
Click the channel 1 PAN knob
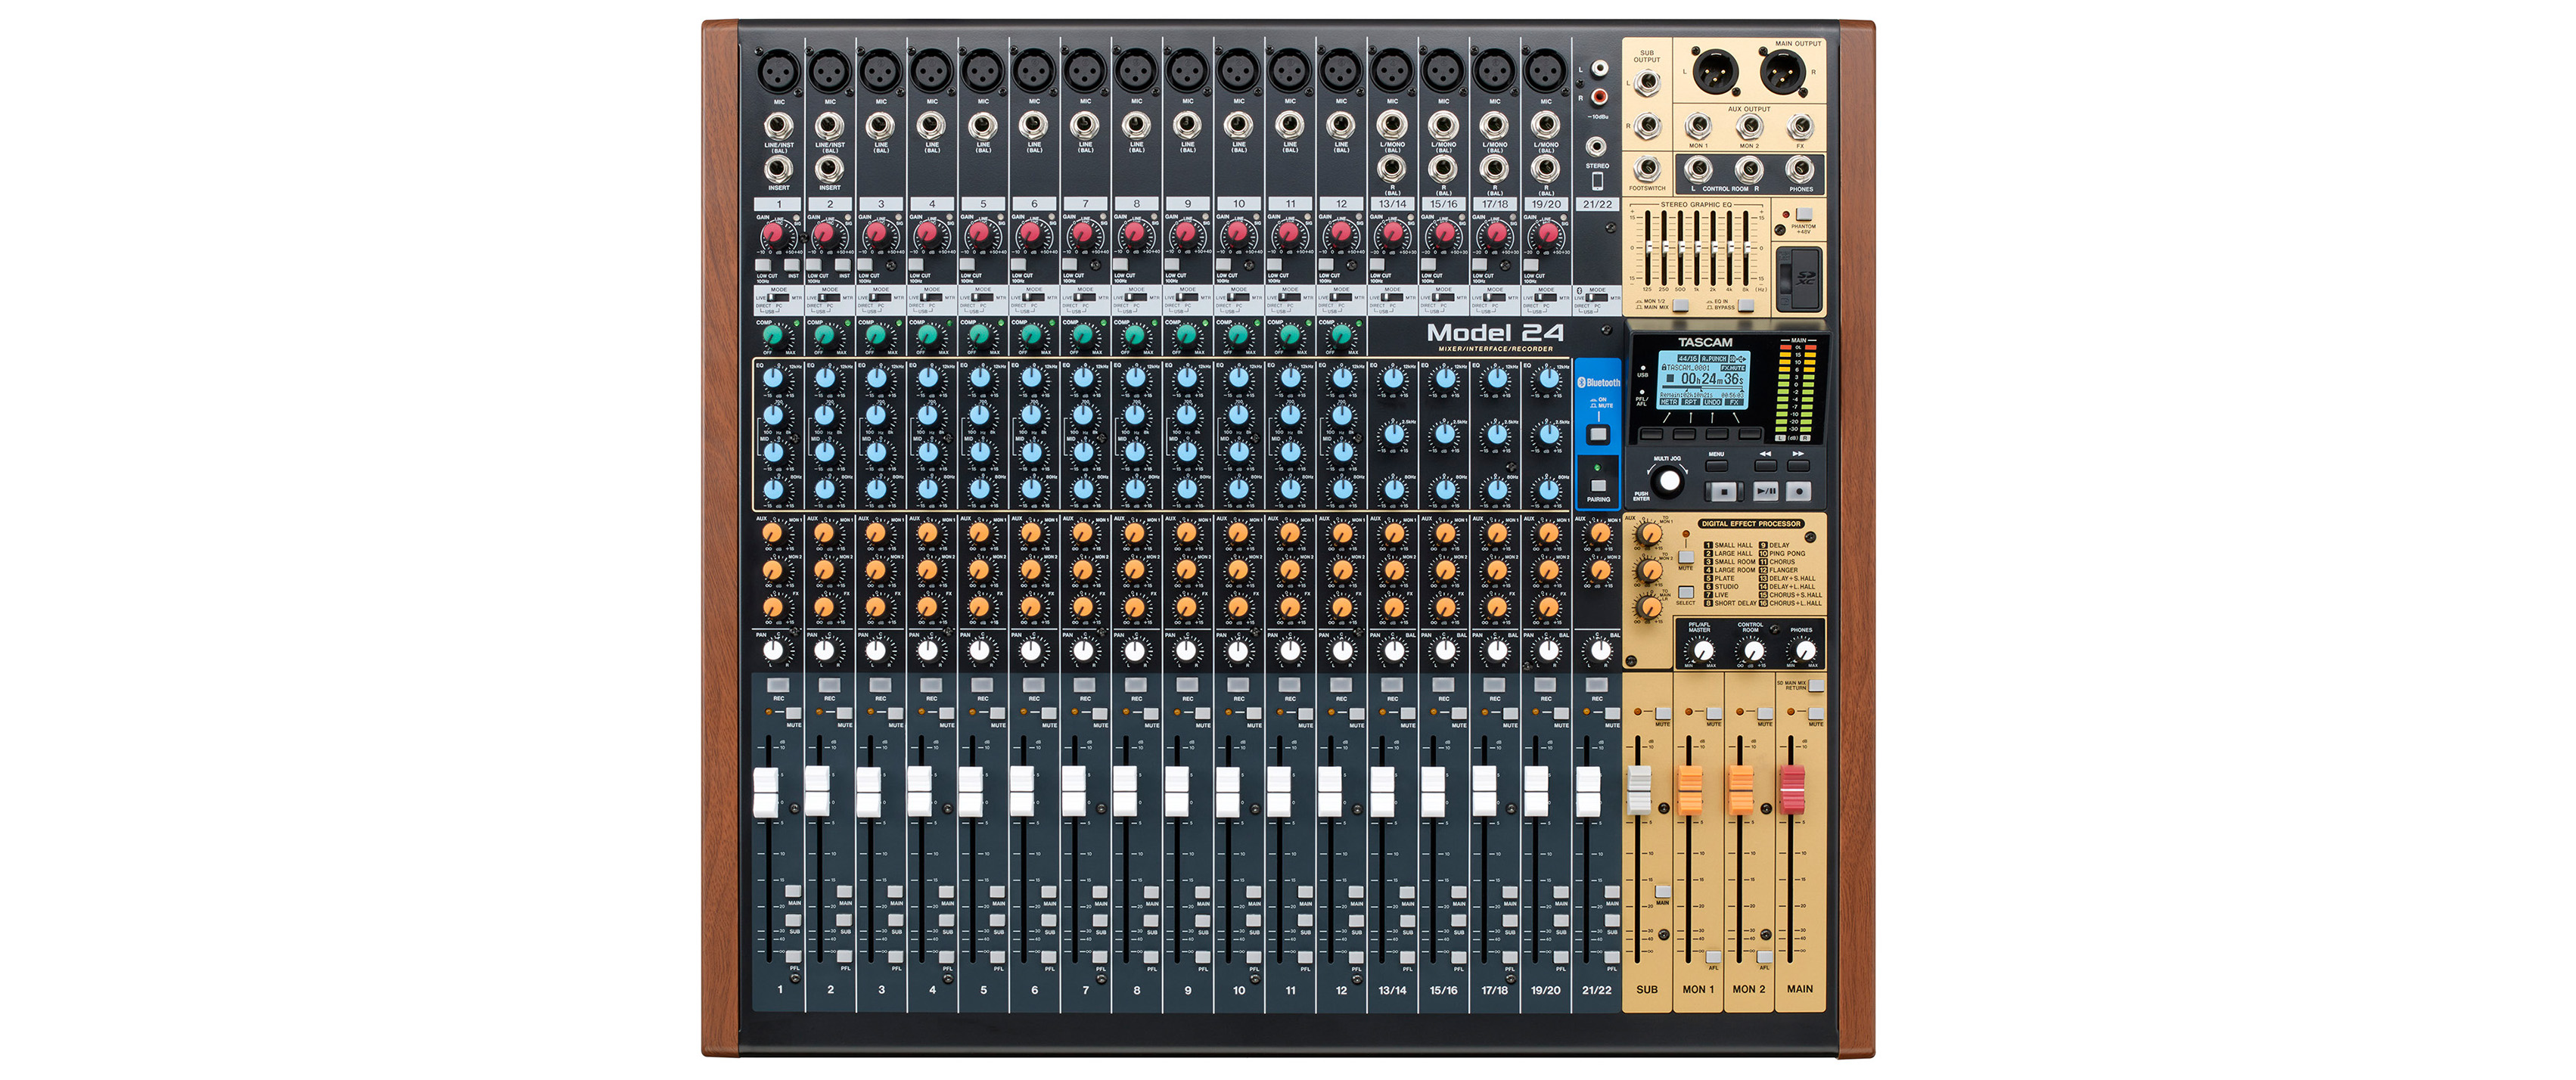[773, 651]
